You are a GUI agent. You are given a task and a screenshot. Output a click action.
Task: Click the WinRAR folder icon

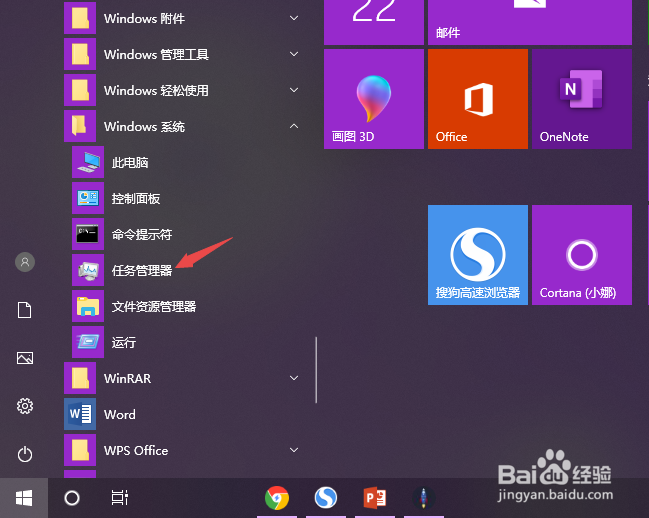point(80,378)
